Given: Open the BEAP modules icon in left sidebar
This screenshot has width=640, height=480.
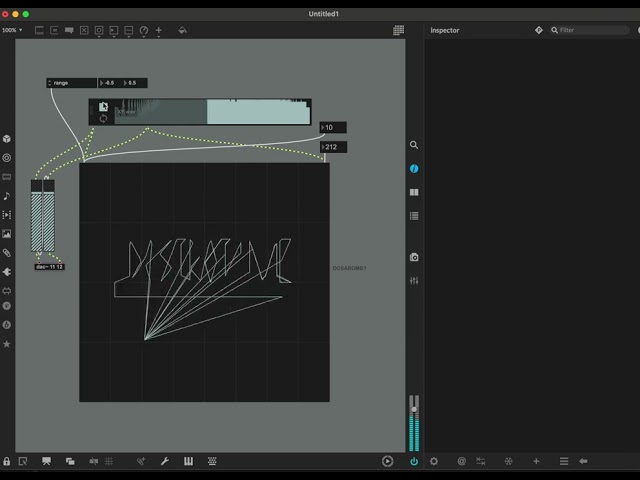Looking at the screenshot, I should [x=7, y=325].
